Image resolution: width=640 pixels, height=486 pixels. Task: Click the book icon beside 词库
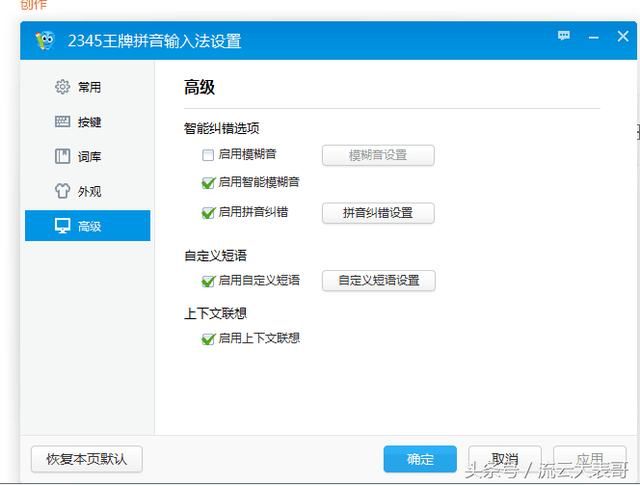(62, 156)
